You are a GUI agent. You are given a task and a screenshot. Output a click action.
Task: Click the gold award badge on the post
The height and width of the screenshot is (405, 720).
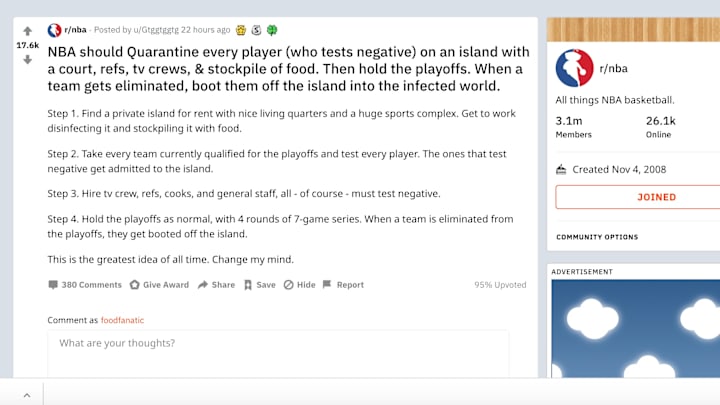pos(241,30)
